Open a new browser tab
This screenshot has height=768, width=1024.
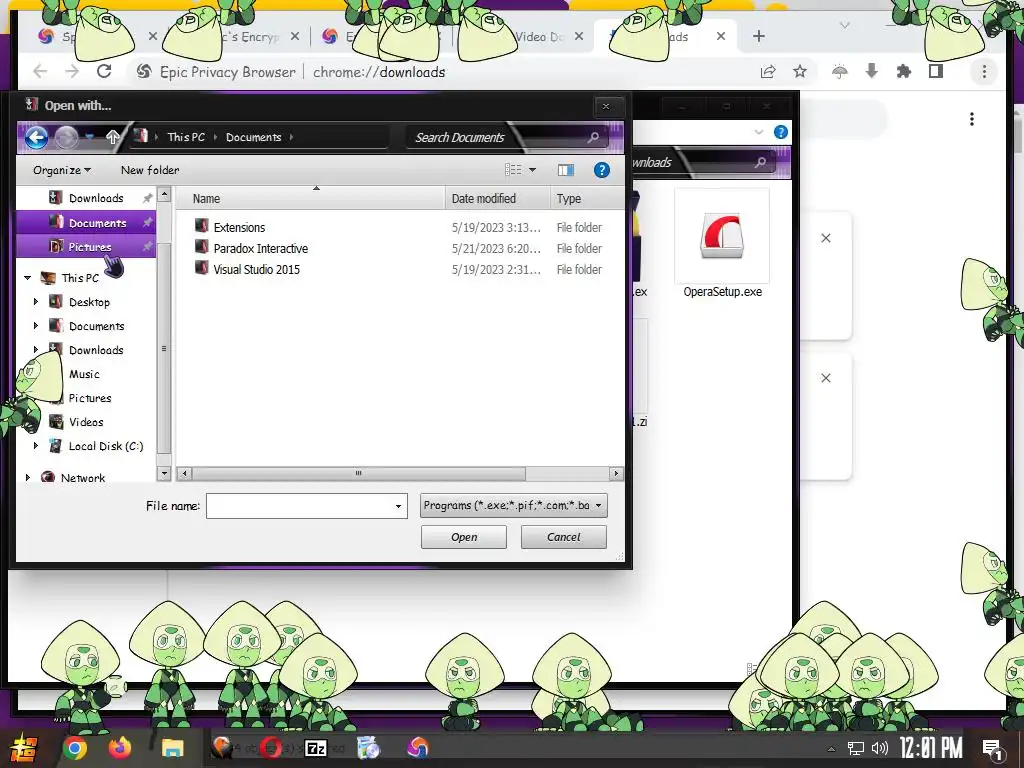[758, 37]
